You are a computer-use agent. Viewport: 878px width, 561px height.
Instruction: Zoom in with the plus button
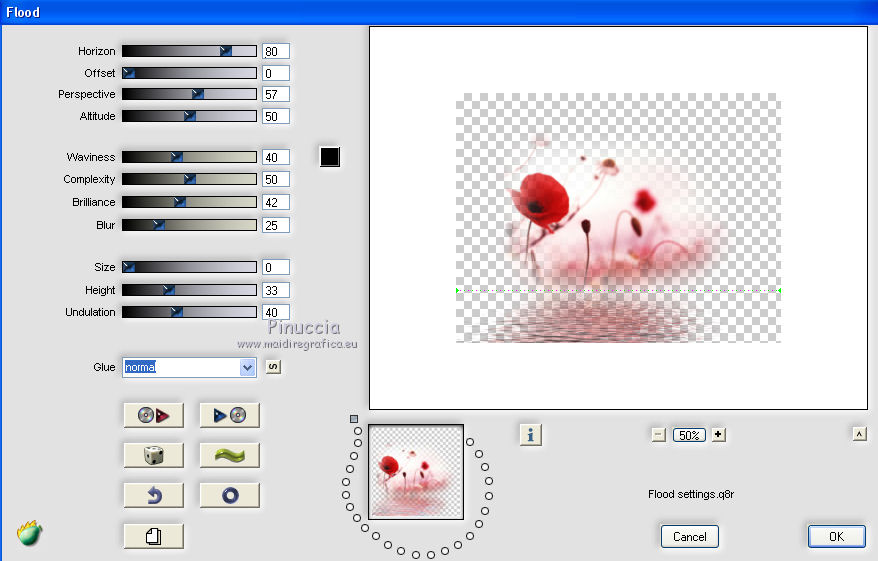pyautogui.click(x=718, y=434)
